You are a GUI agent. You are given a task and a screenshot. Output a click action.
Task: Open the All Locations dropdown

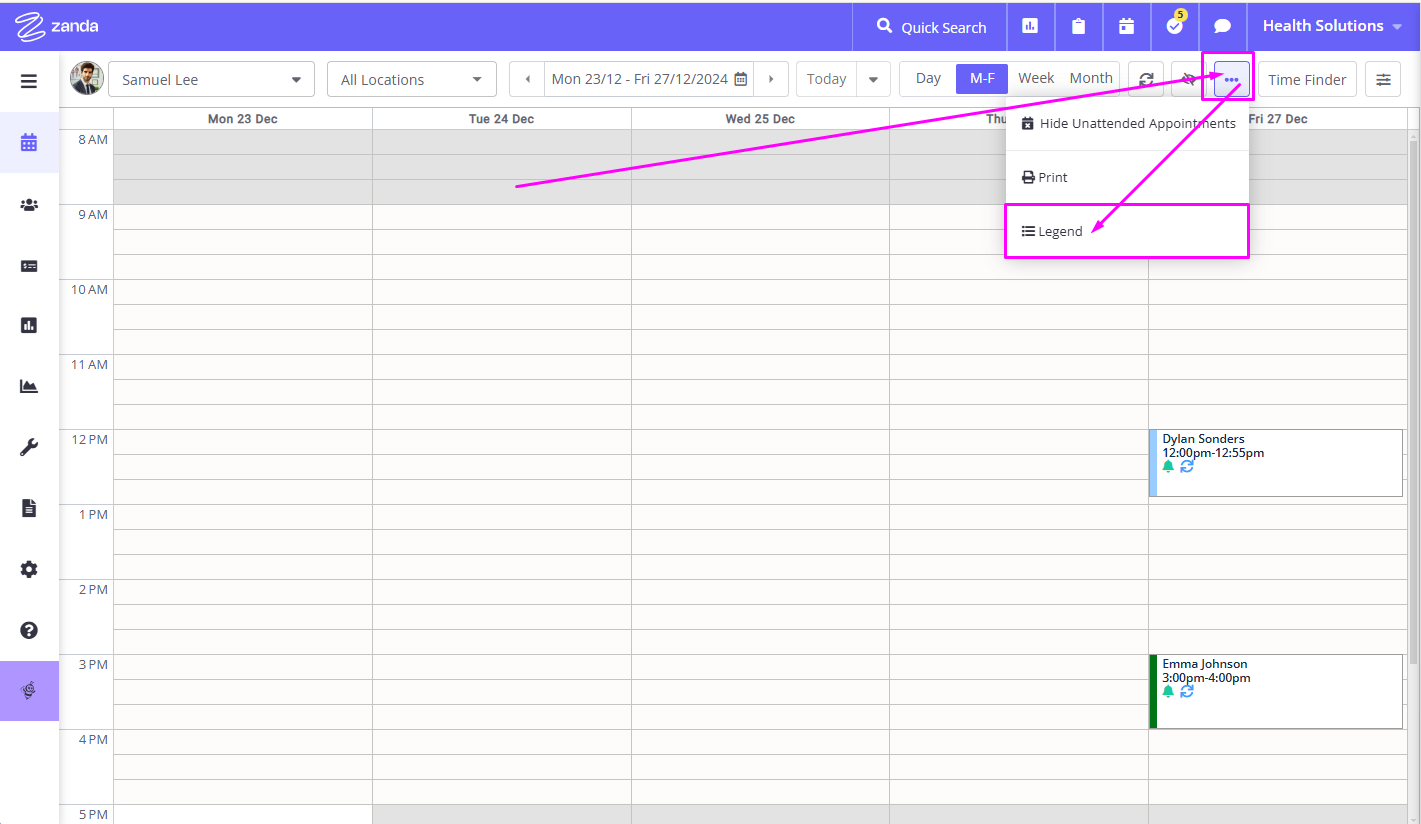coord(412,80)
